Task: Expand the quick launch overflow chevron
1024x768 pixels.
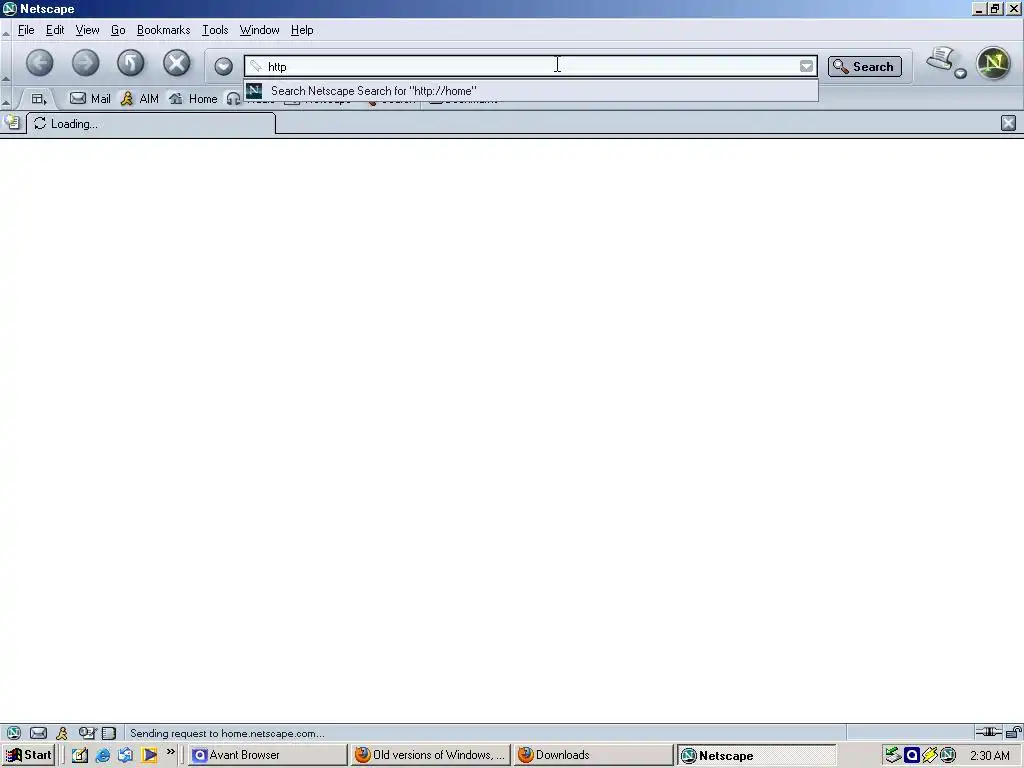Action: point(170,752)
